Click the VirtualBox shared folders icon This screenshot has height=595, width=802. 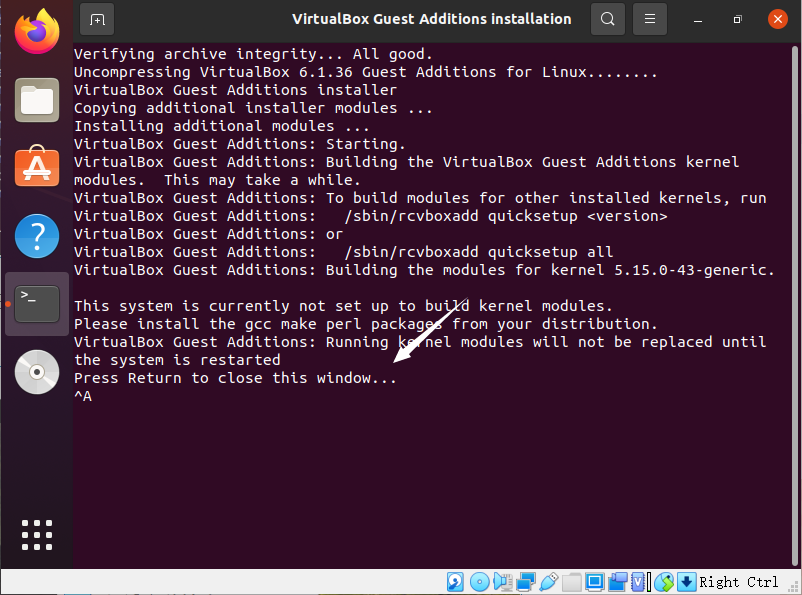click(x=572, y=582)
